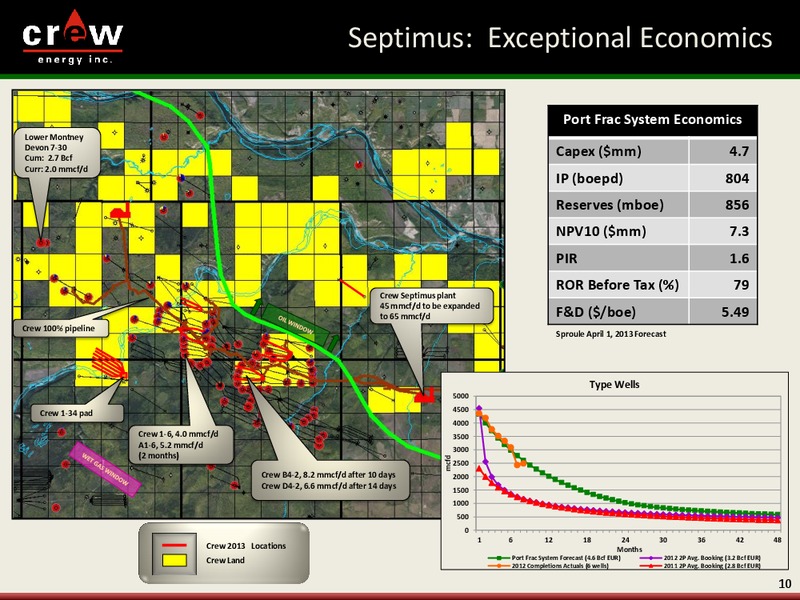
Task: Select the IP value 804
Action: [x=737, y=179]
